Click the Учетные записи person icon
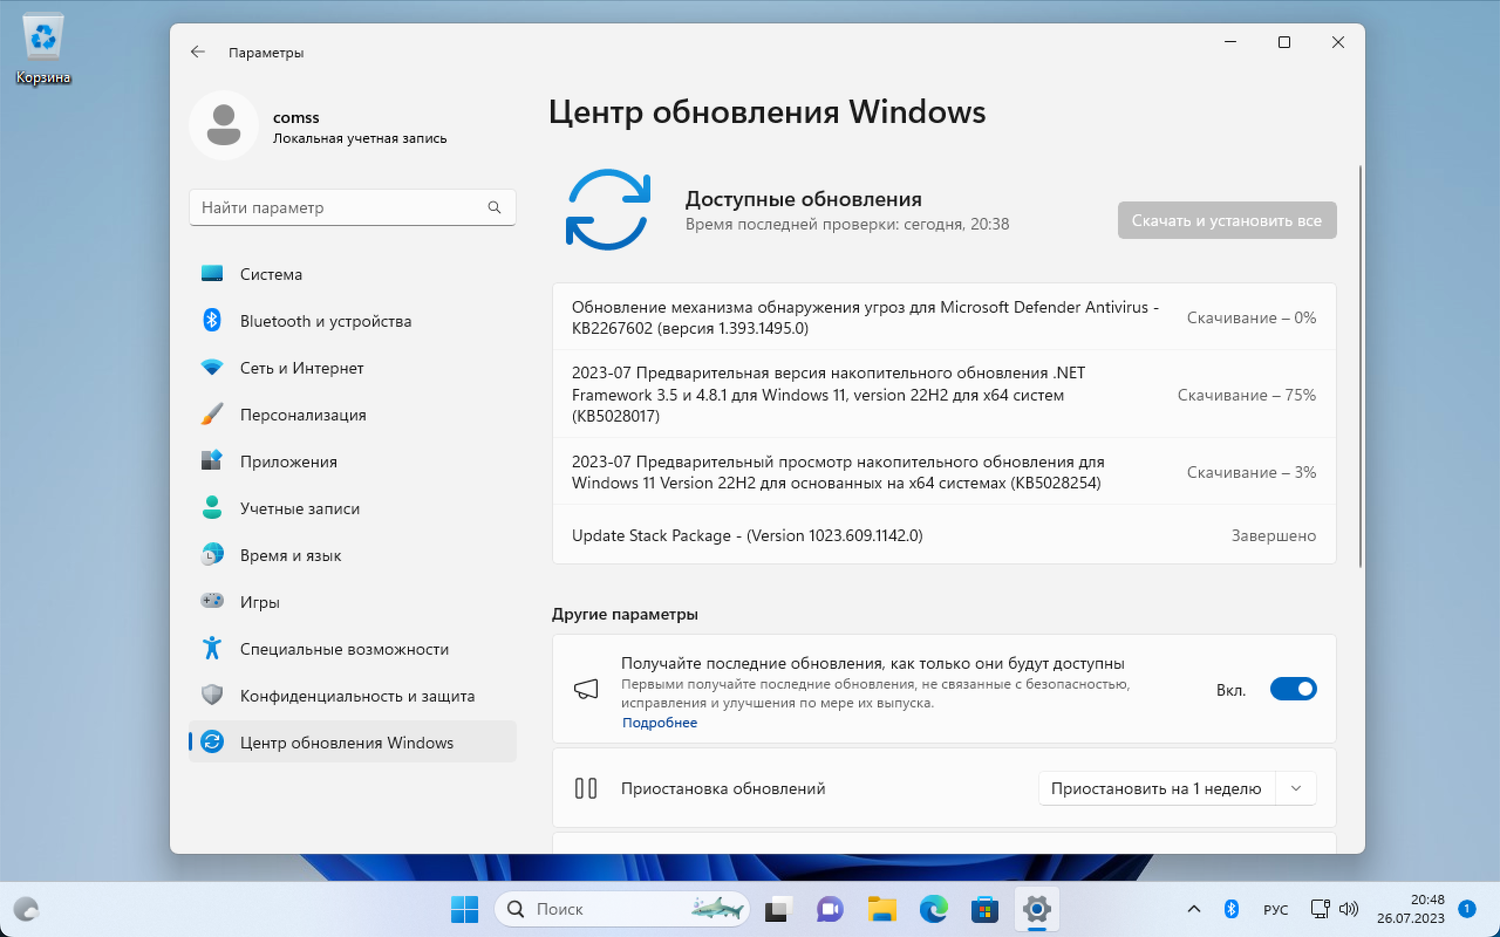 click(x=212, y=507)
